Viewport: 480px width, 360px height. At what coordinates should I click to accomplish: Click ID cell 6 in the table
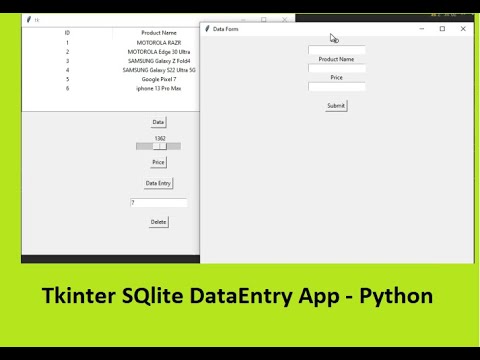pos(67,88)
